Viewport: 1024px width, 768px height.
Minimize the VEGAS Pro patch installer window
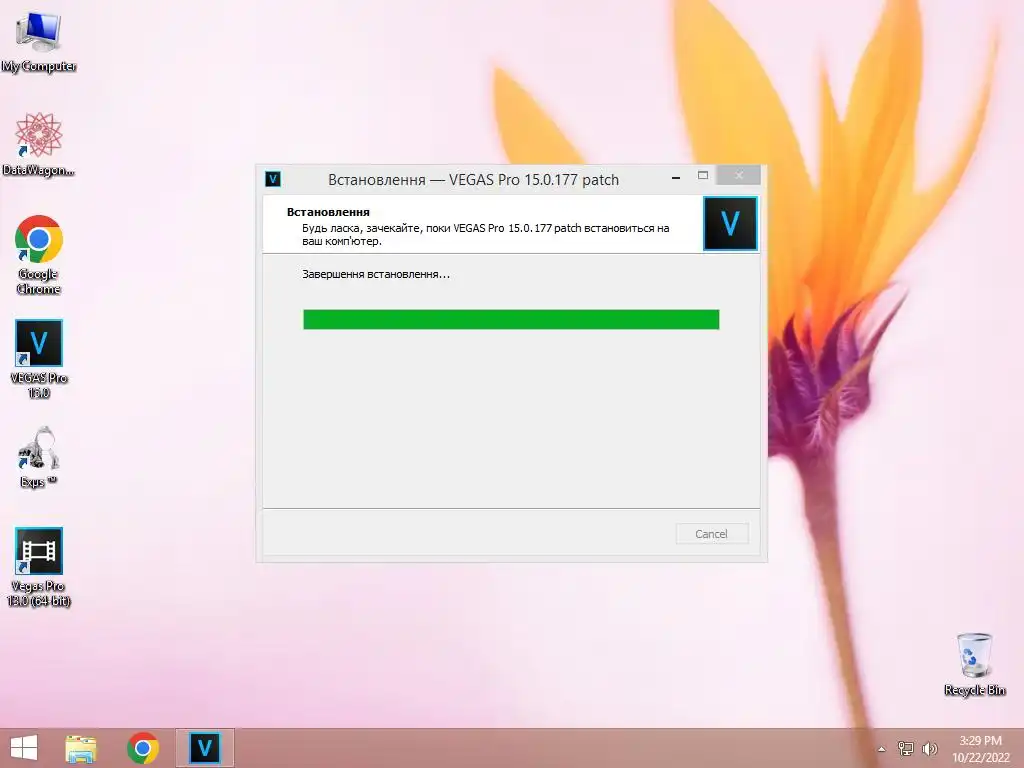676,178
